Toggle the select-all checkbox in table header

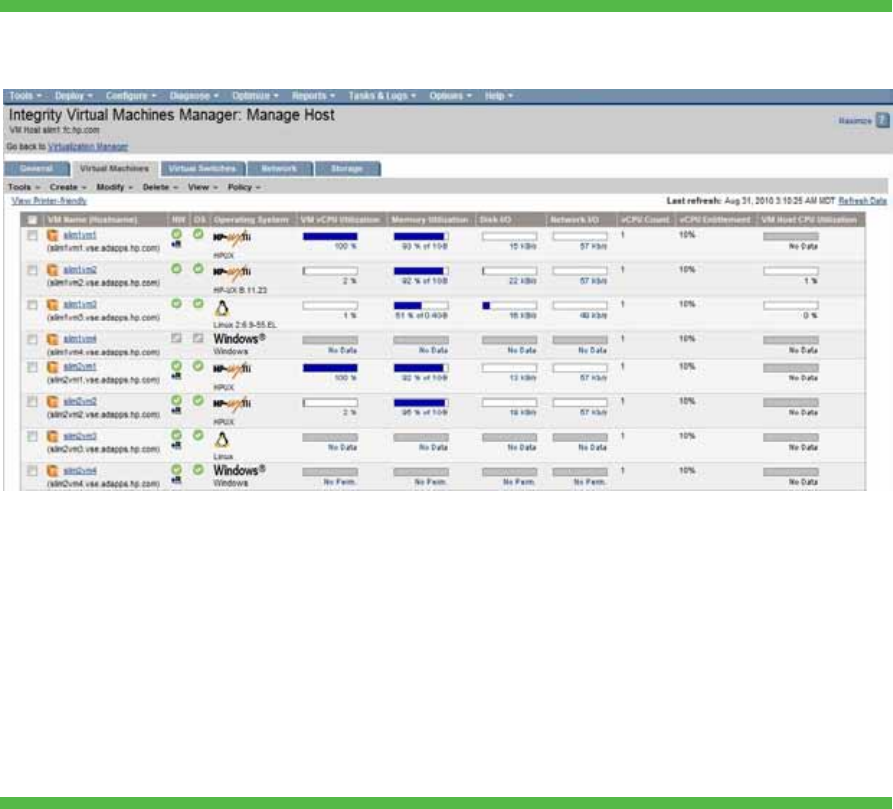point(32,219)
